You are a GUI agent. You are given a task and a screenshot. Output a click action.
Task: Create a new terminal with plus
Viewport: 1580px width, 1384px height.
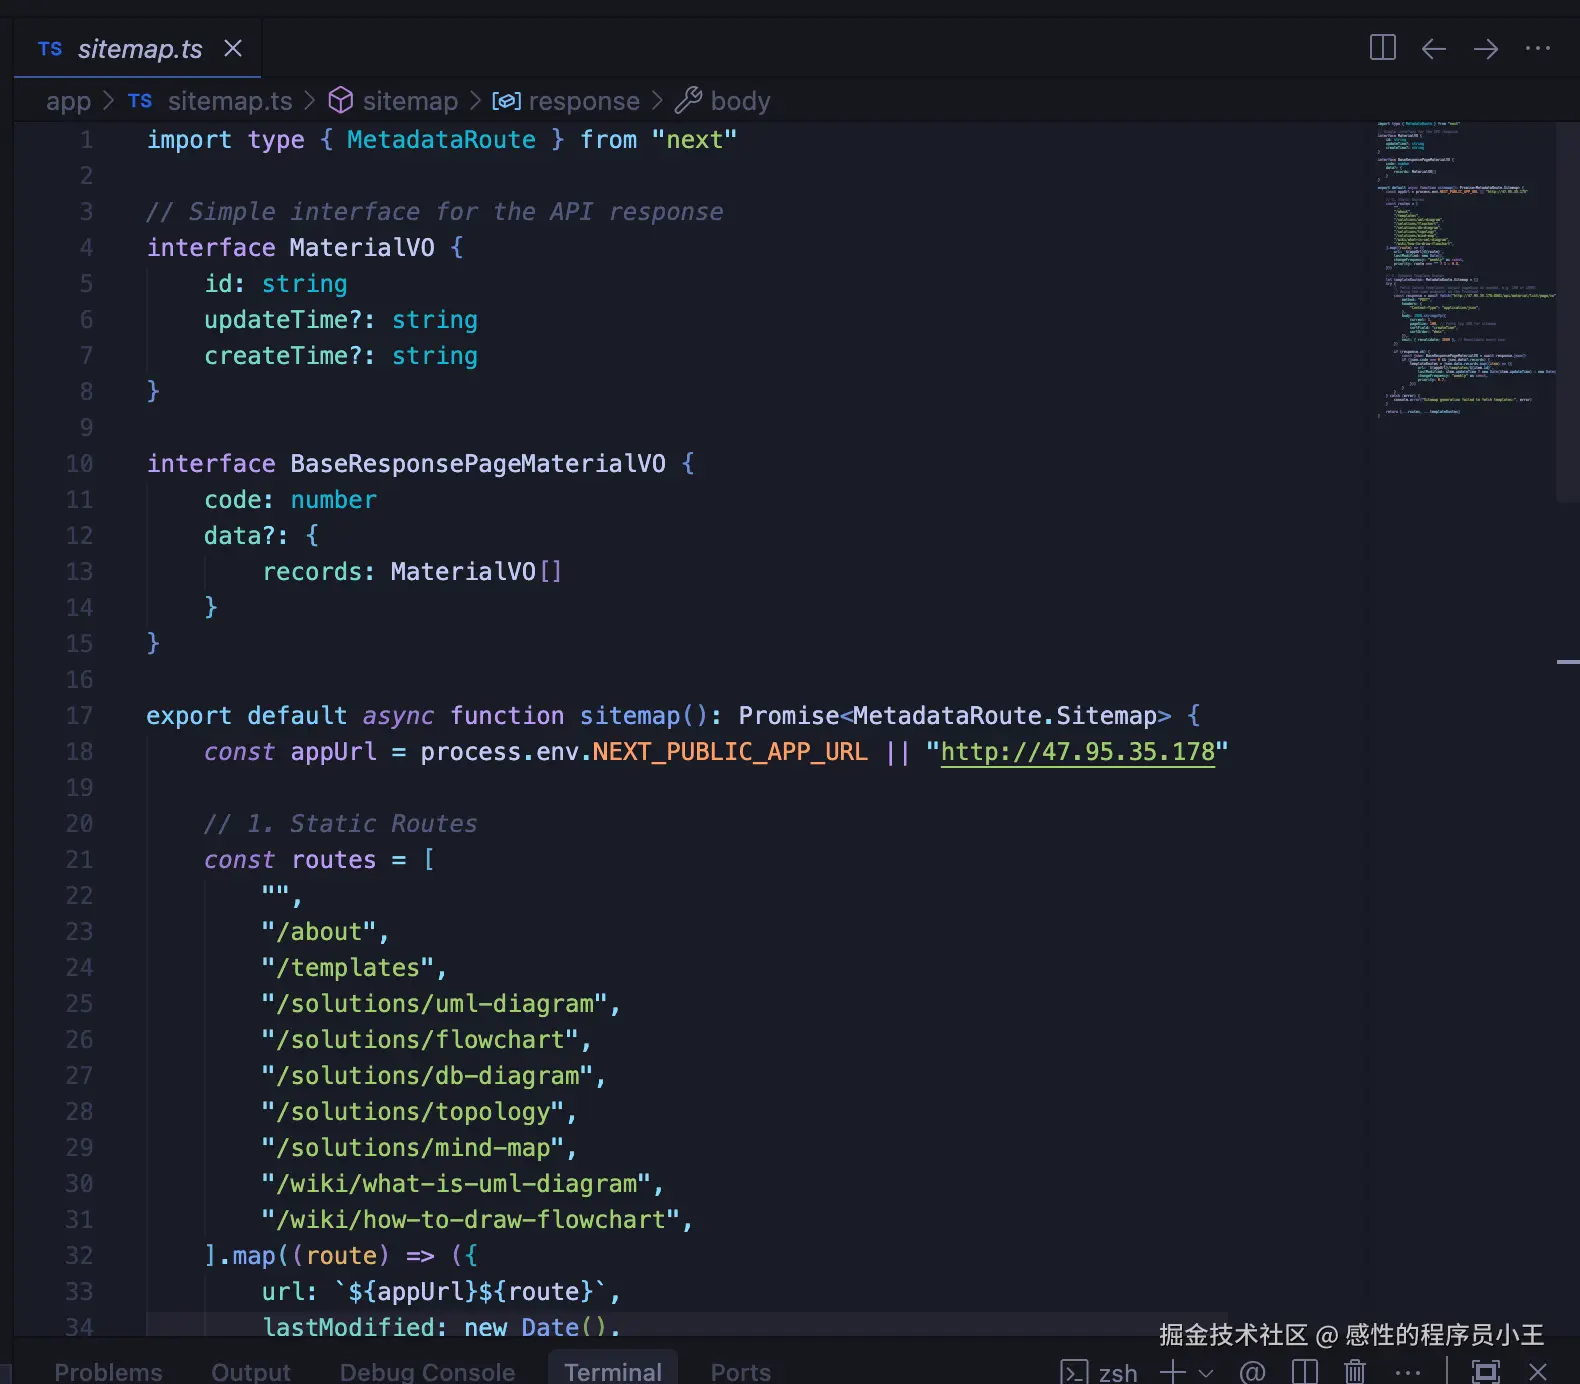coord(1173,1372)
